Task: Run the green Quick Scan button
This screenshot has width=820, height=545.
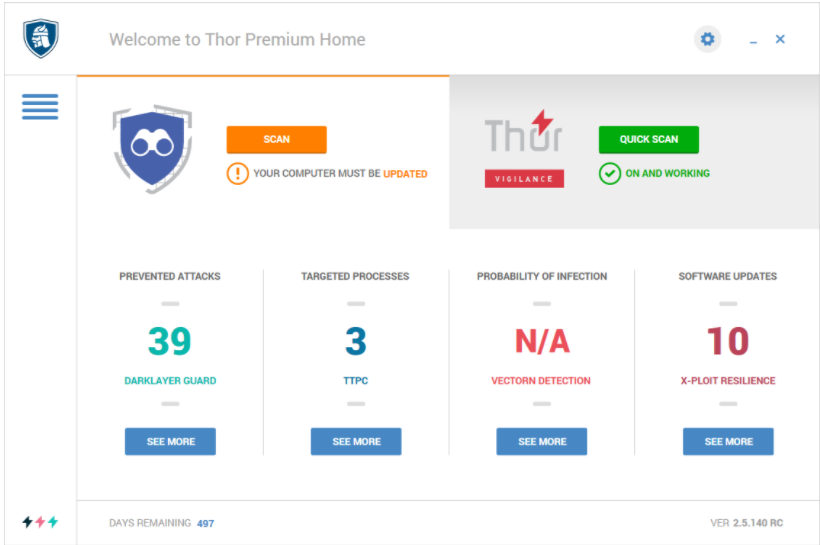Action: point(648,140)
